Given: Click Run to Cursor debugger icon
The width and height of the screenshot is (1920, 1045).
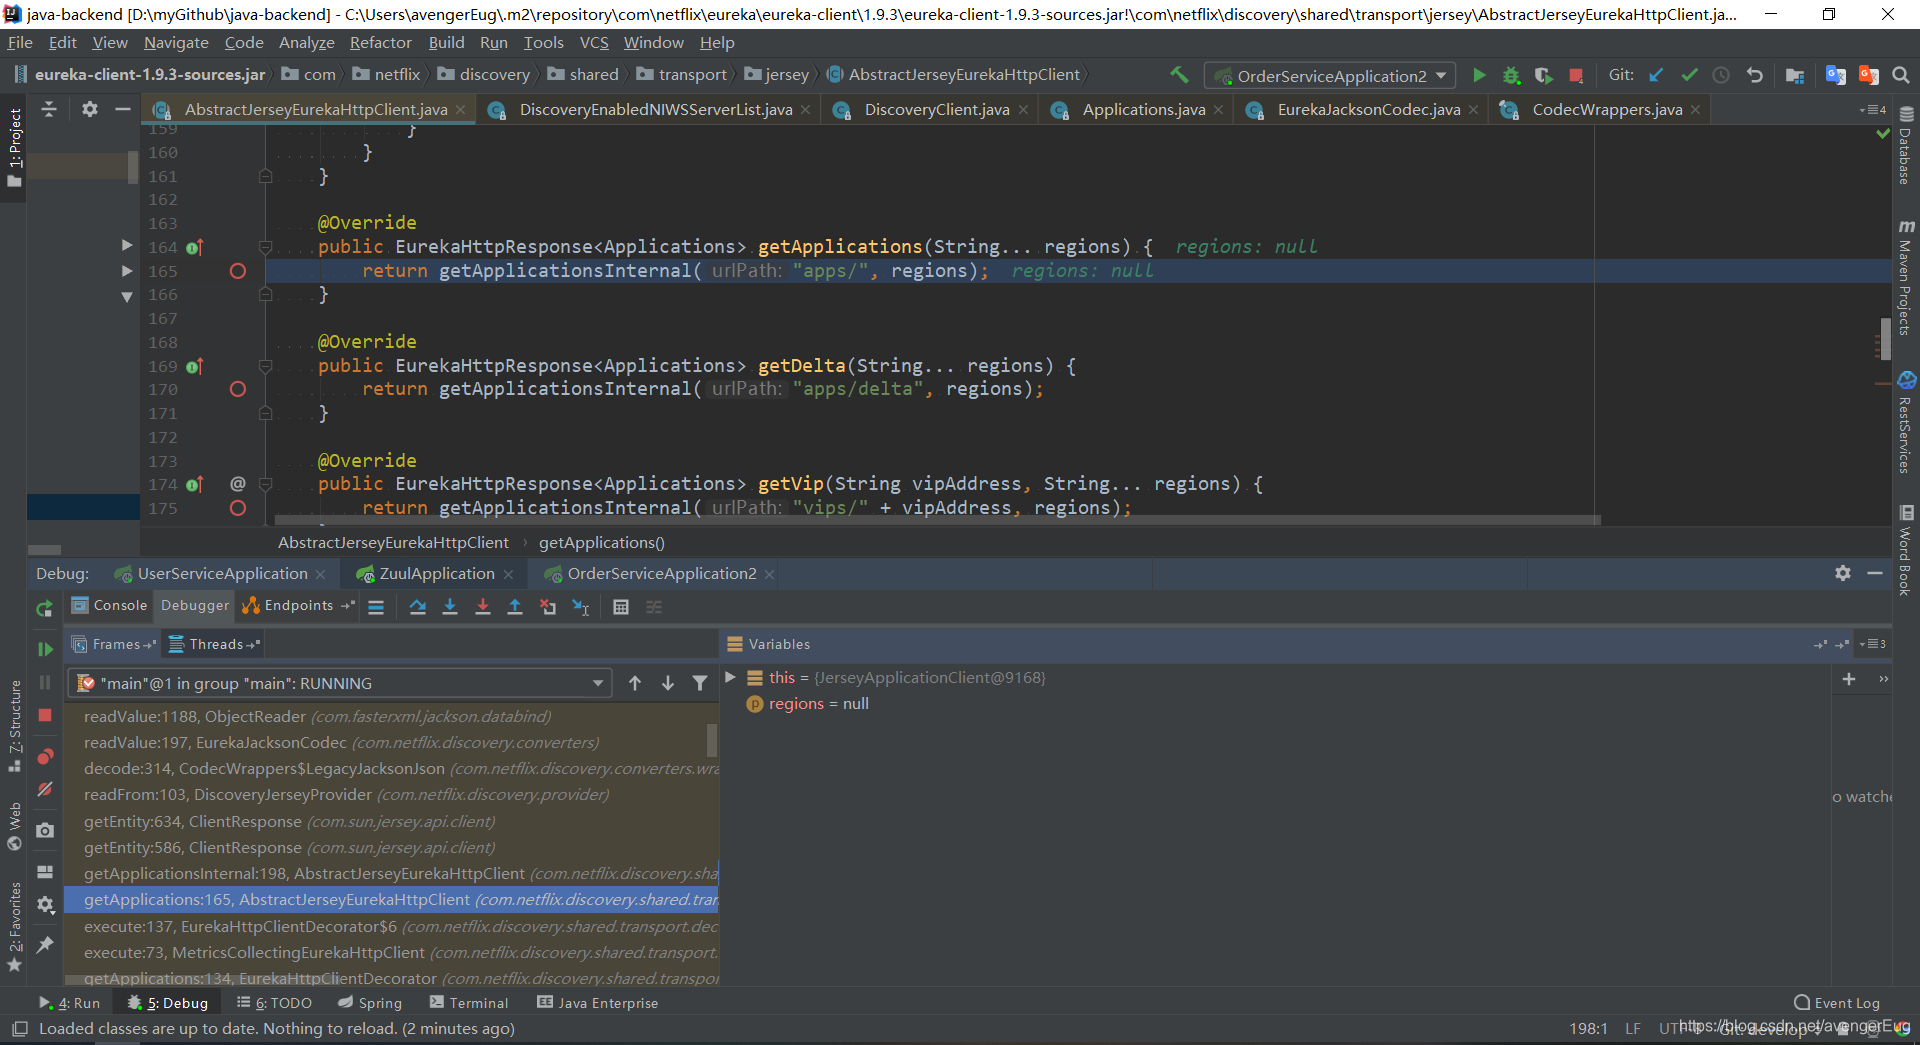Looking at the screenshot, I should [x=581, y=607].
